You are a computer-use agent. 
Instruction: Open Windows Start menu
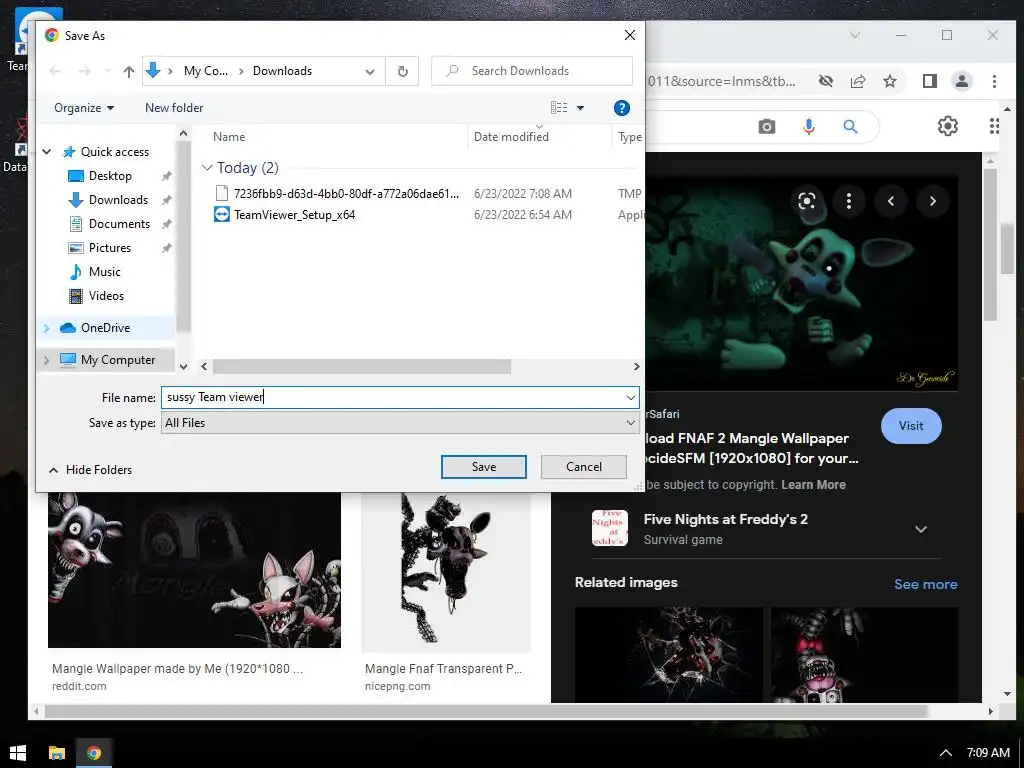(x=18, y=753)
